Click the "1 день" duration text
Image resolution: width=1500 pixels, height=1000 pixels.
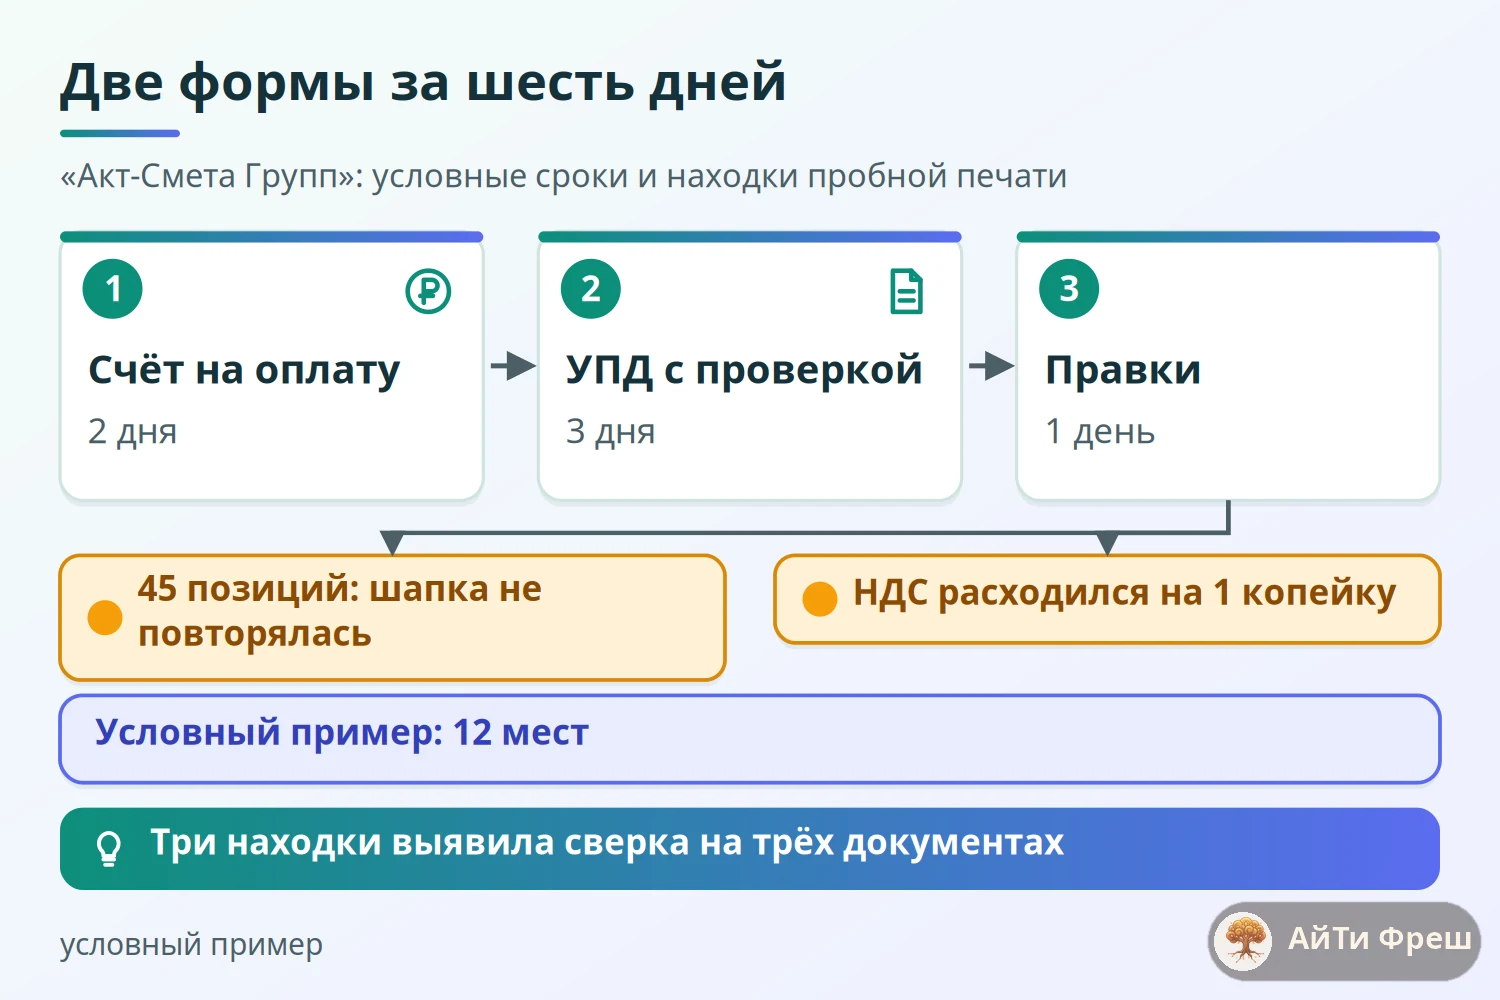[x=1100, y=431]
